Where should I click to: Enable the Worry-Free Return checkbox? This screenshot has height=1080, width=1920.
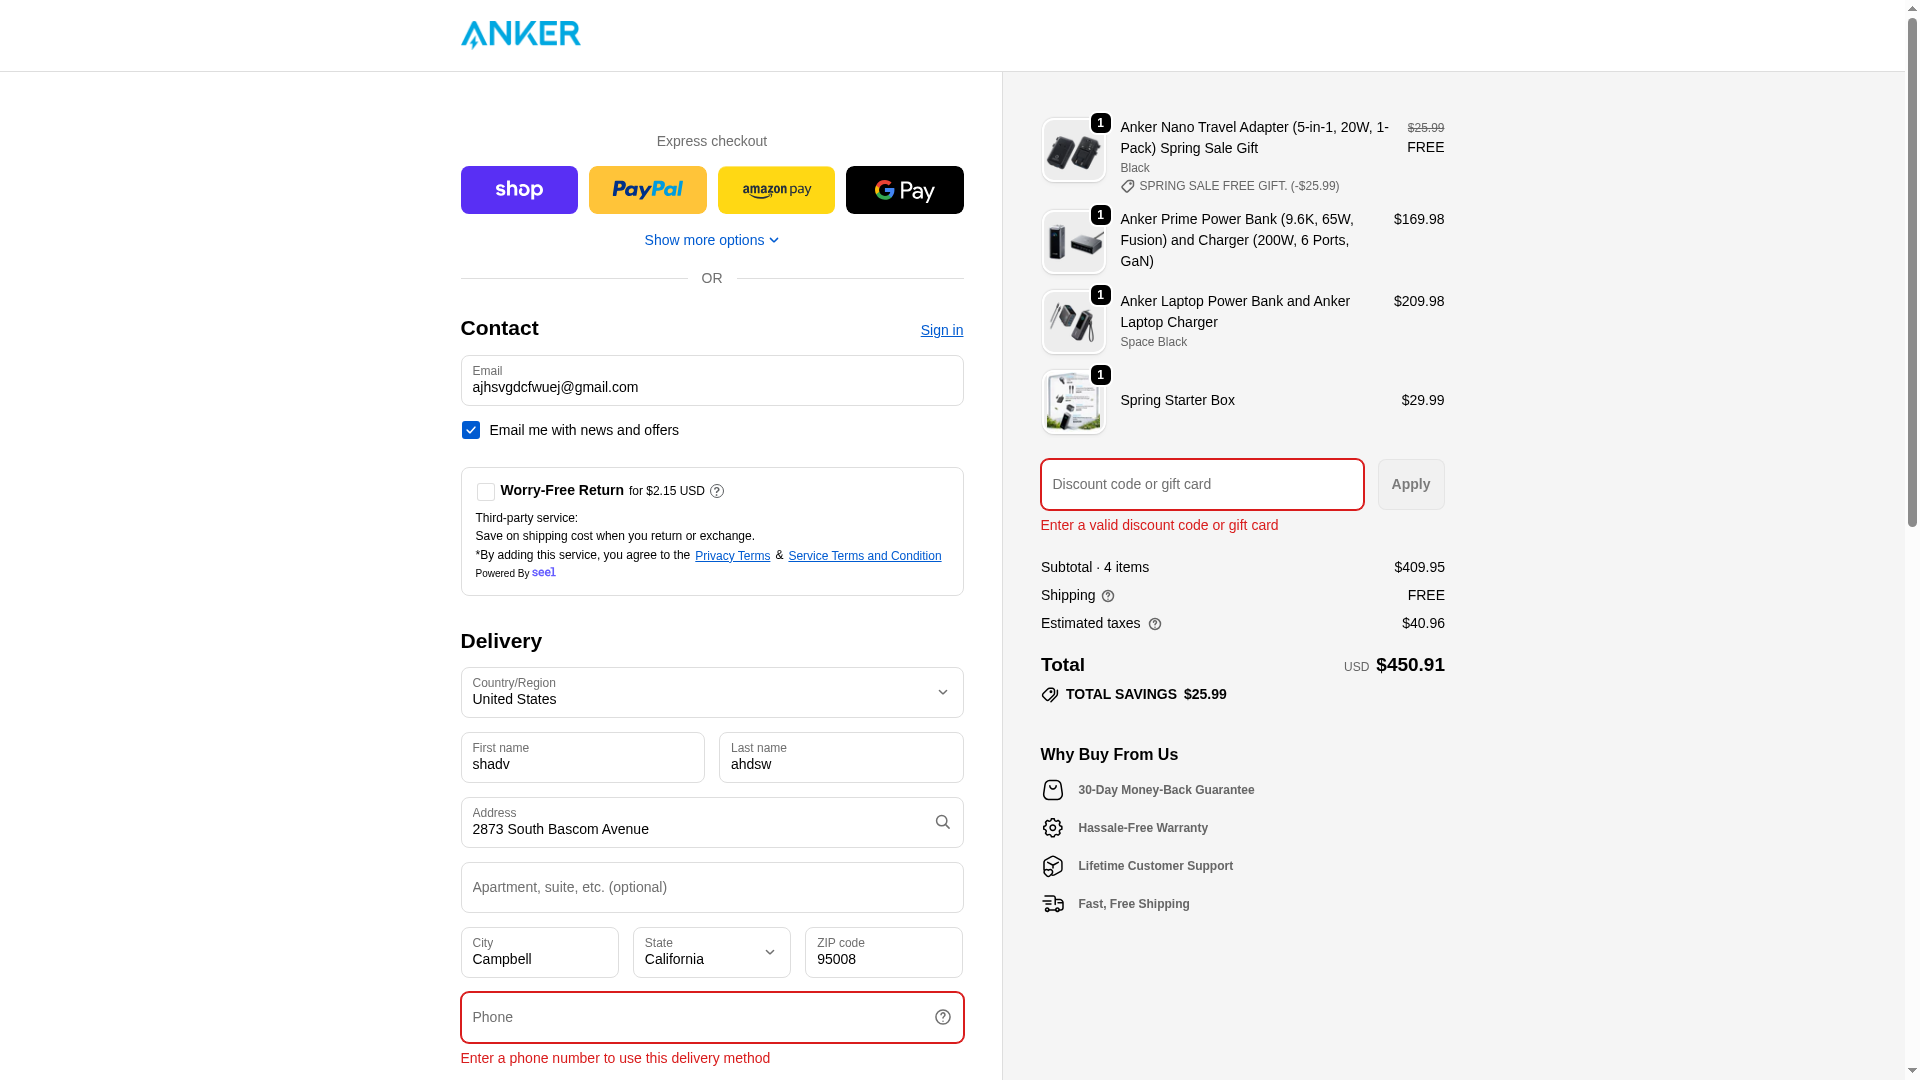click(485, 492)
